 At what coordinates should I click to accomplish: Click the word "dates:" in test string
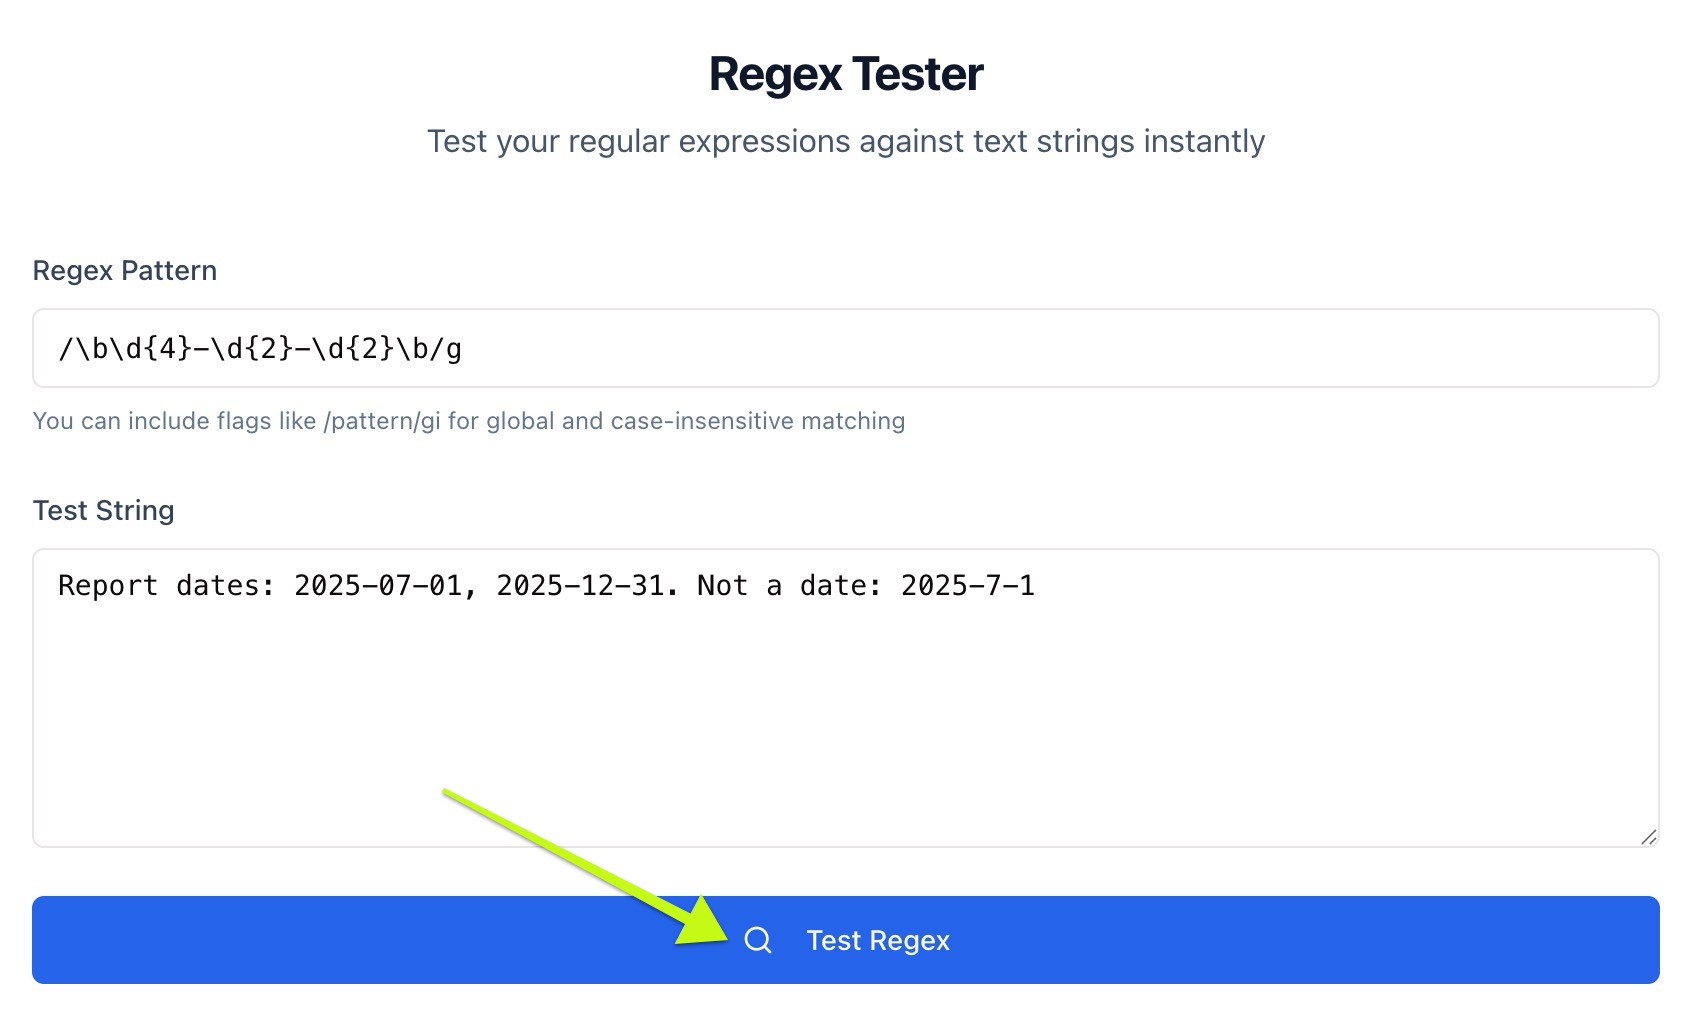[226, 586]
